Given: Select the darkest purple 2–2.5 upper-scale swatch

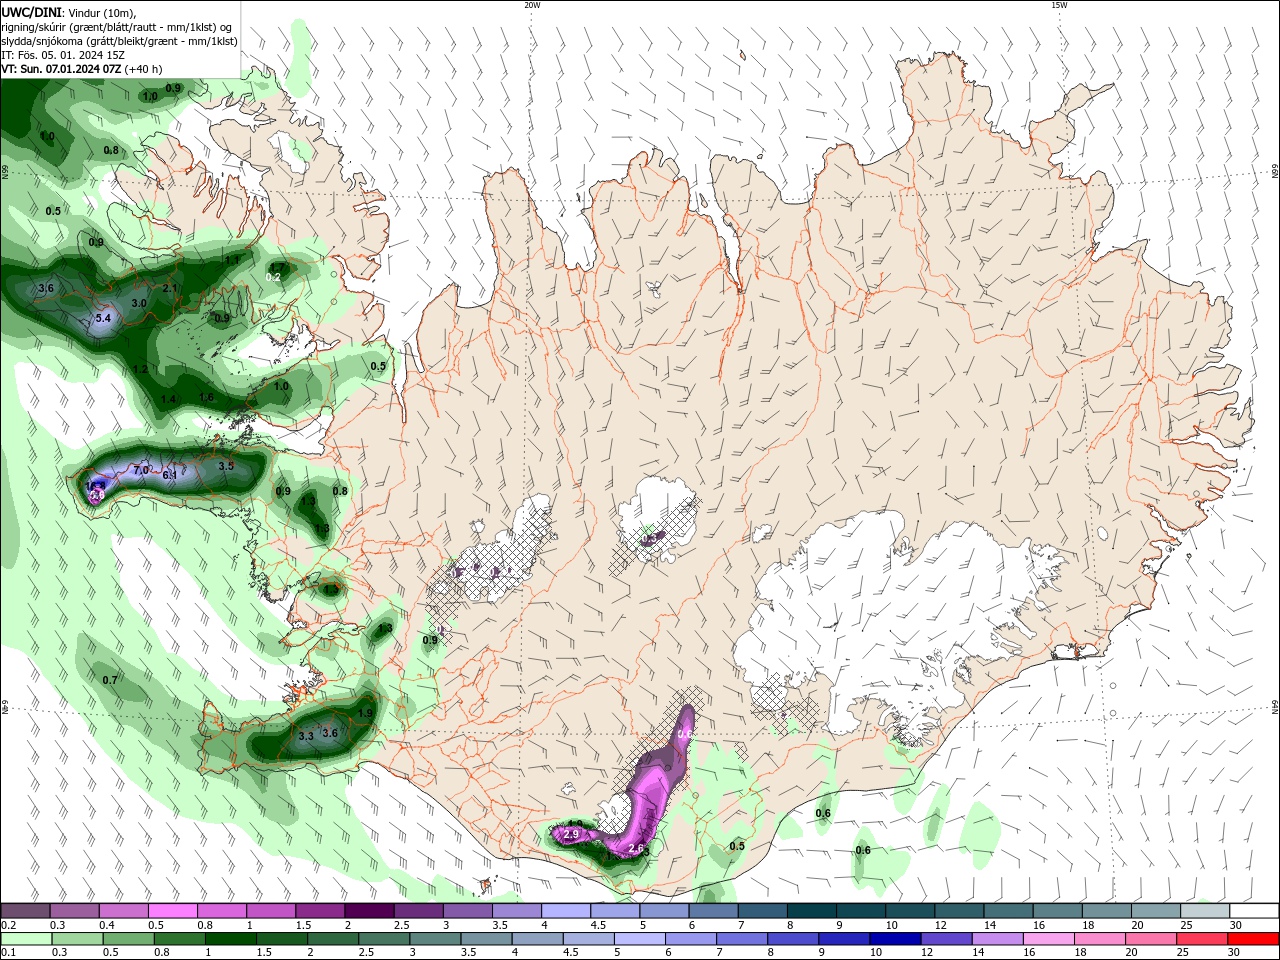Looking at the screenshot, I should [x=369, y=911].
